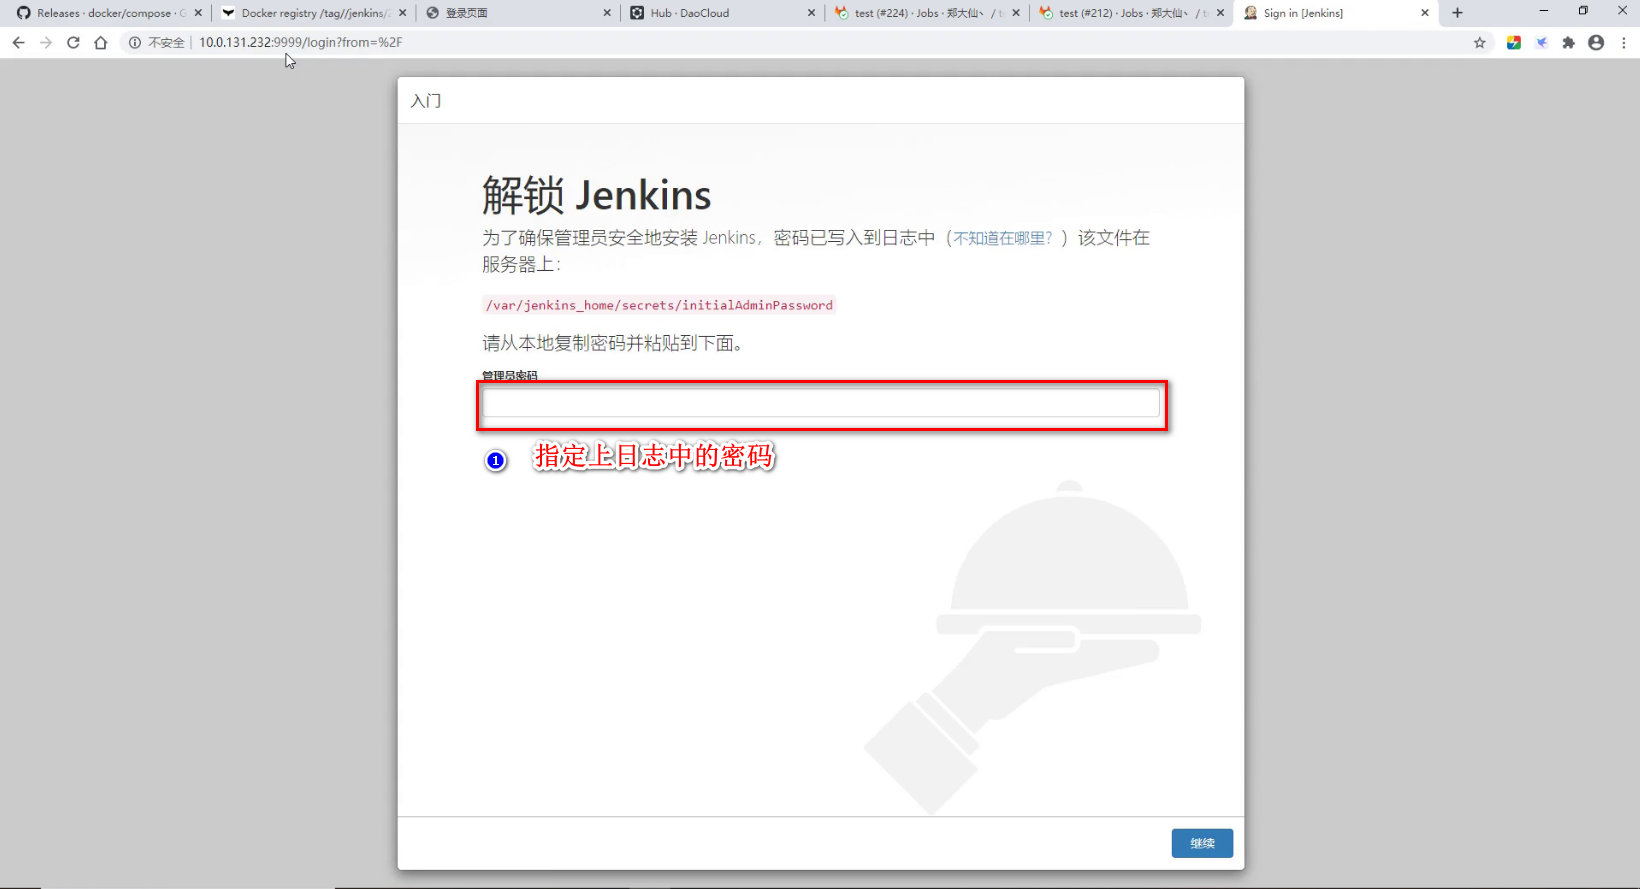Click the 不安全 security label
1640x889 pixels.
pyautogui.click(x=166, y=43)
